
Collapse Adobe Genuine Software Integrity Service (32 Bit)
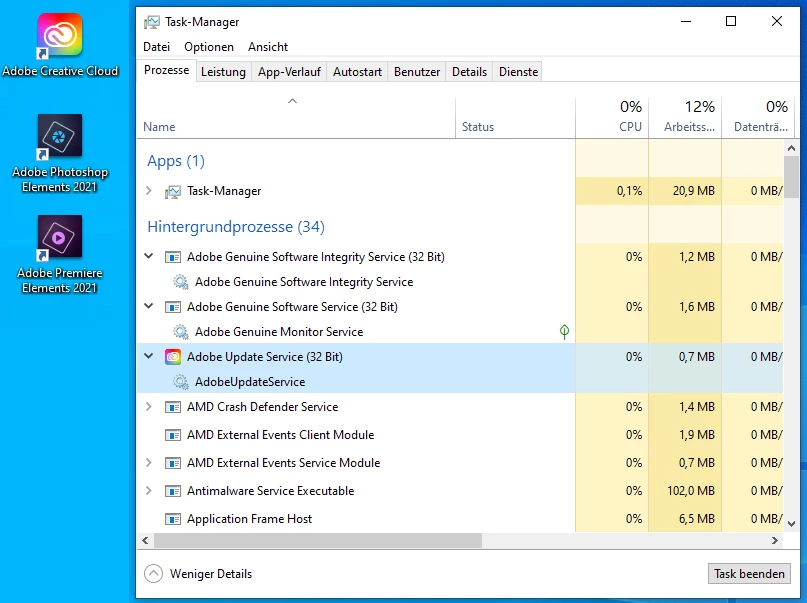click(149, 256)
